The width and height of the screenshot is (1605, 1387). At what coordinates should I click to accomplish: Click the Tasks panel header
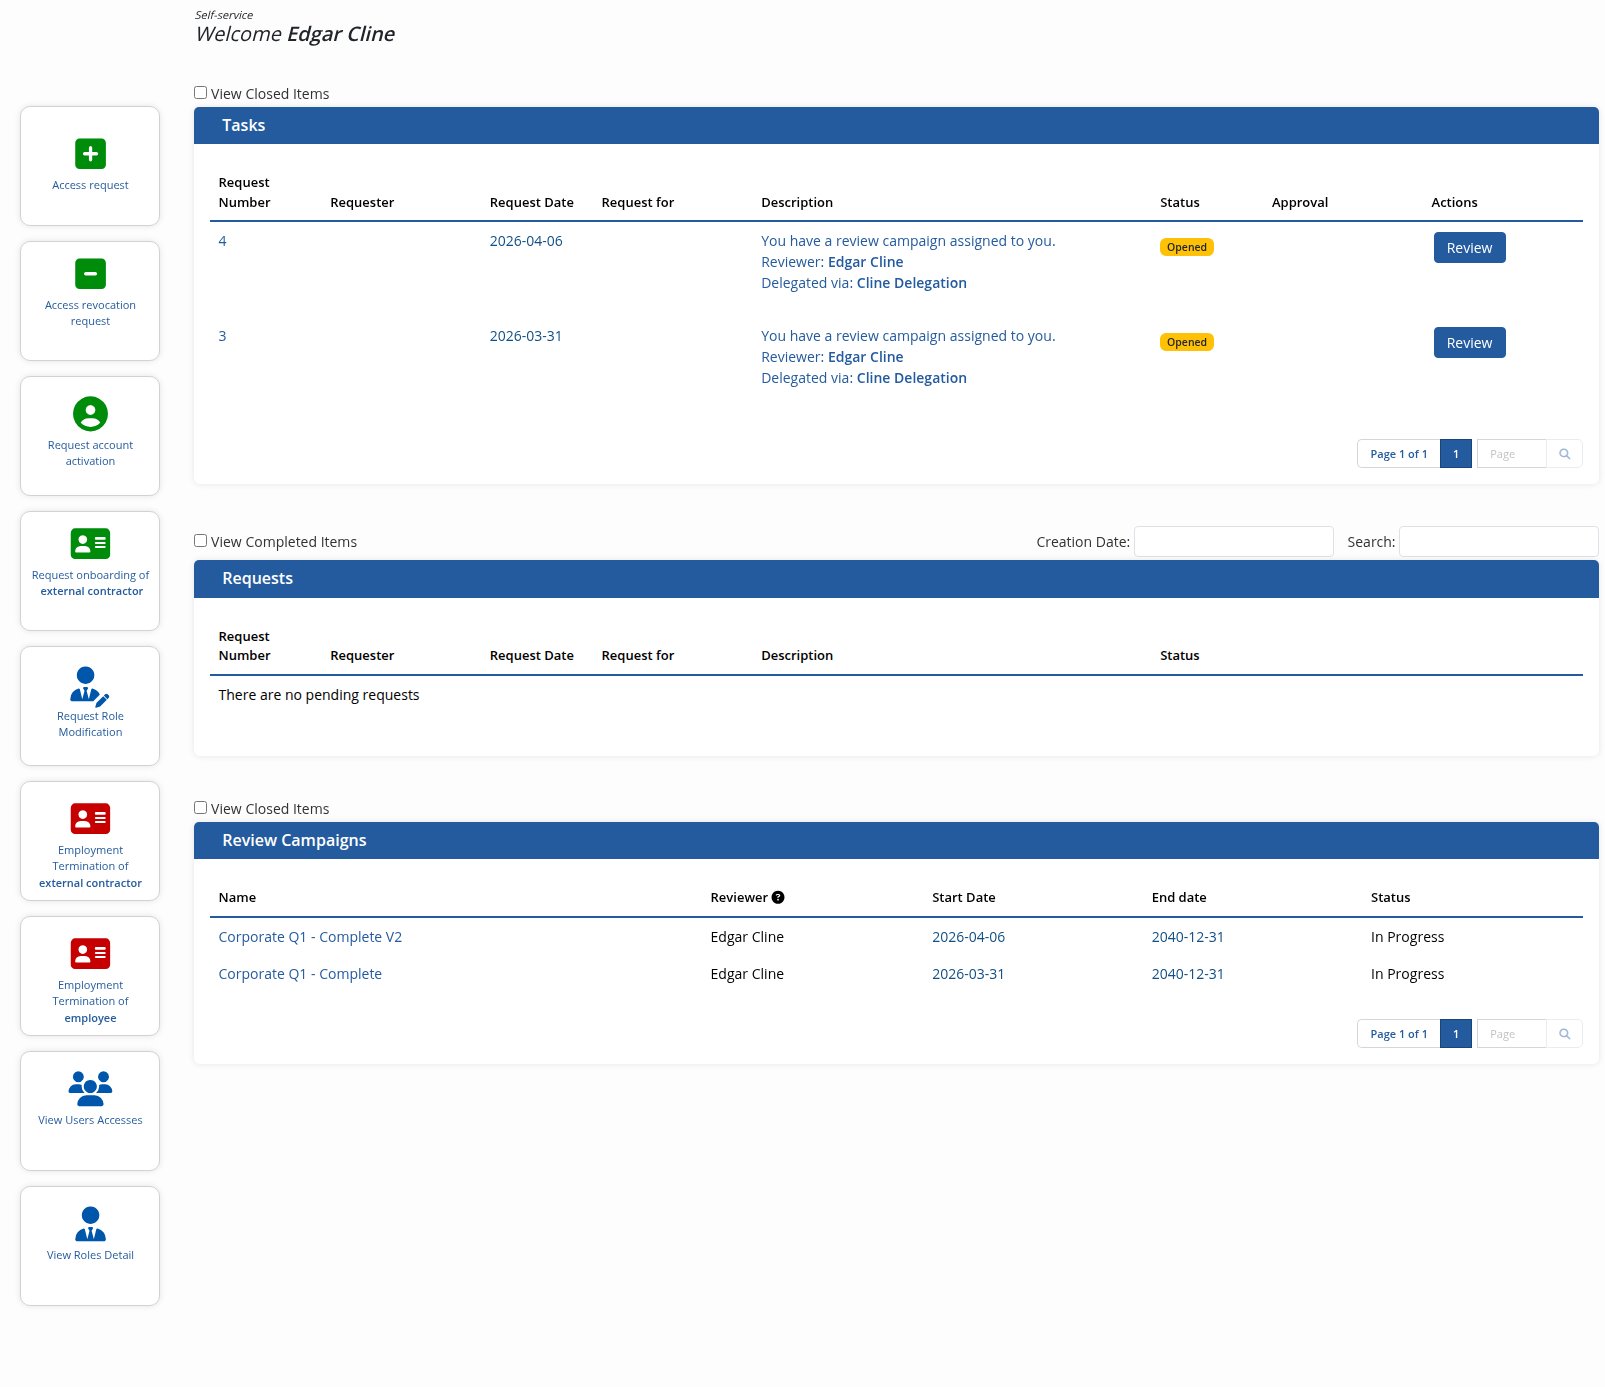pos(896,126)
